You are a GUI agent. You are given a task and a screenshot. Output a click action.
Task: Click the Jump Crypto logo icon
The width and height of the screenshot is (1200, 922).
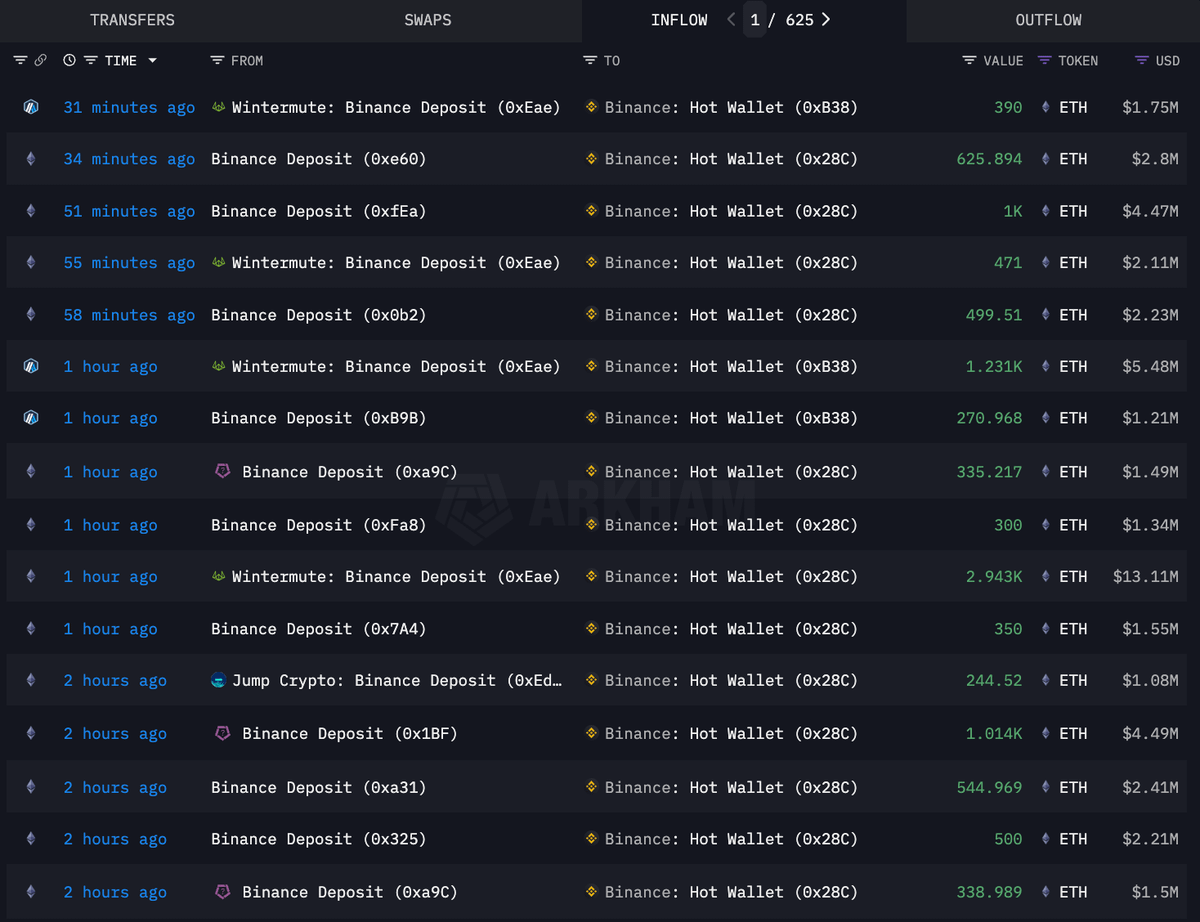coord(219,681)
